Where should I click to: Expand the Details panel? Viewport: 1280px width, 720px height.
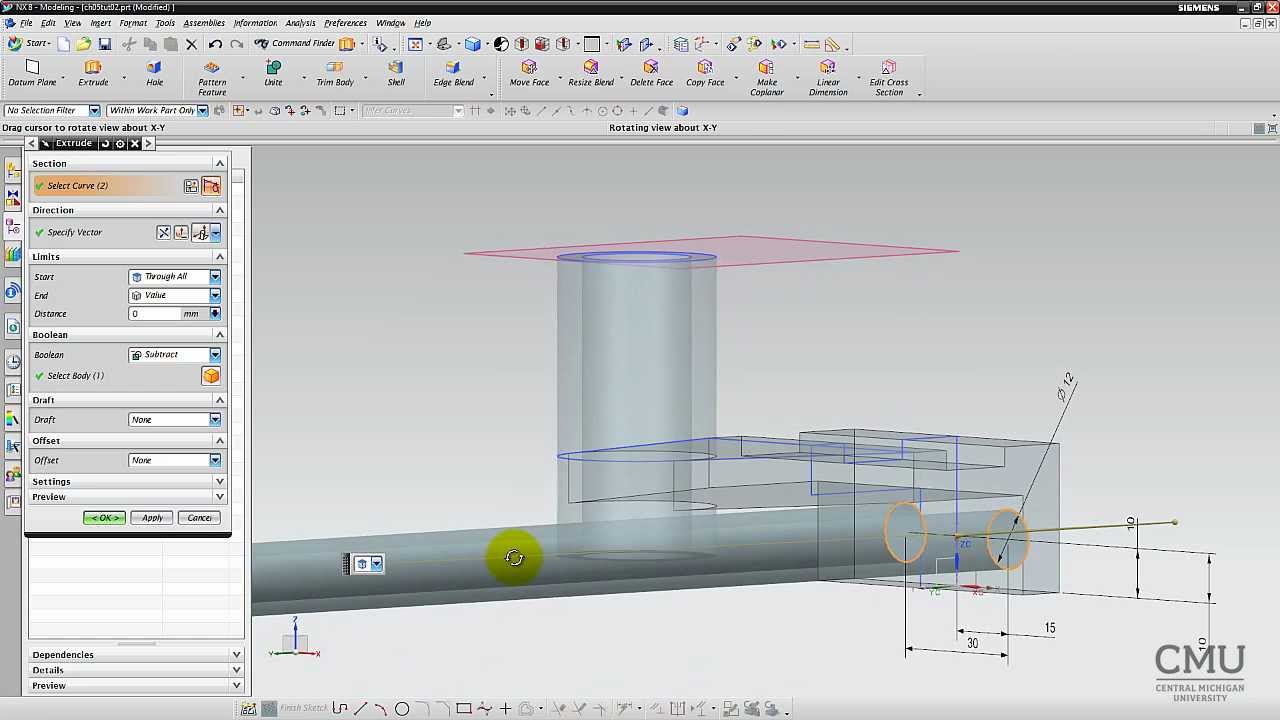(236, 670)
